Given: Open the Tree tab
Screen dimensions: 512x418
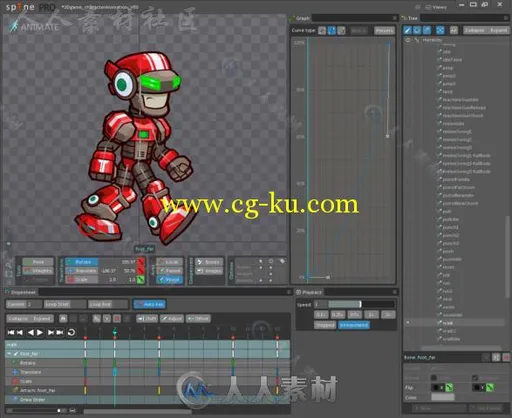Looking at the screenshot, I should [x=410, y=18].
